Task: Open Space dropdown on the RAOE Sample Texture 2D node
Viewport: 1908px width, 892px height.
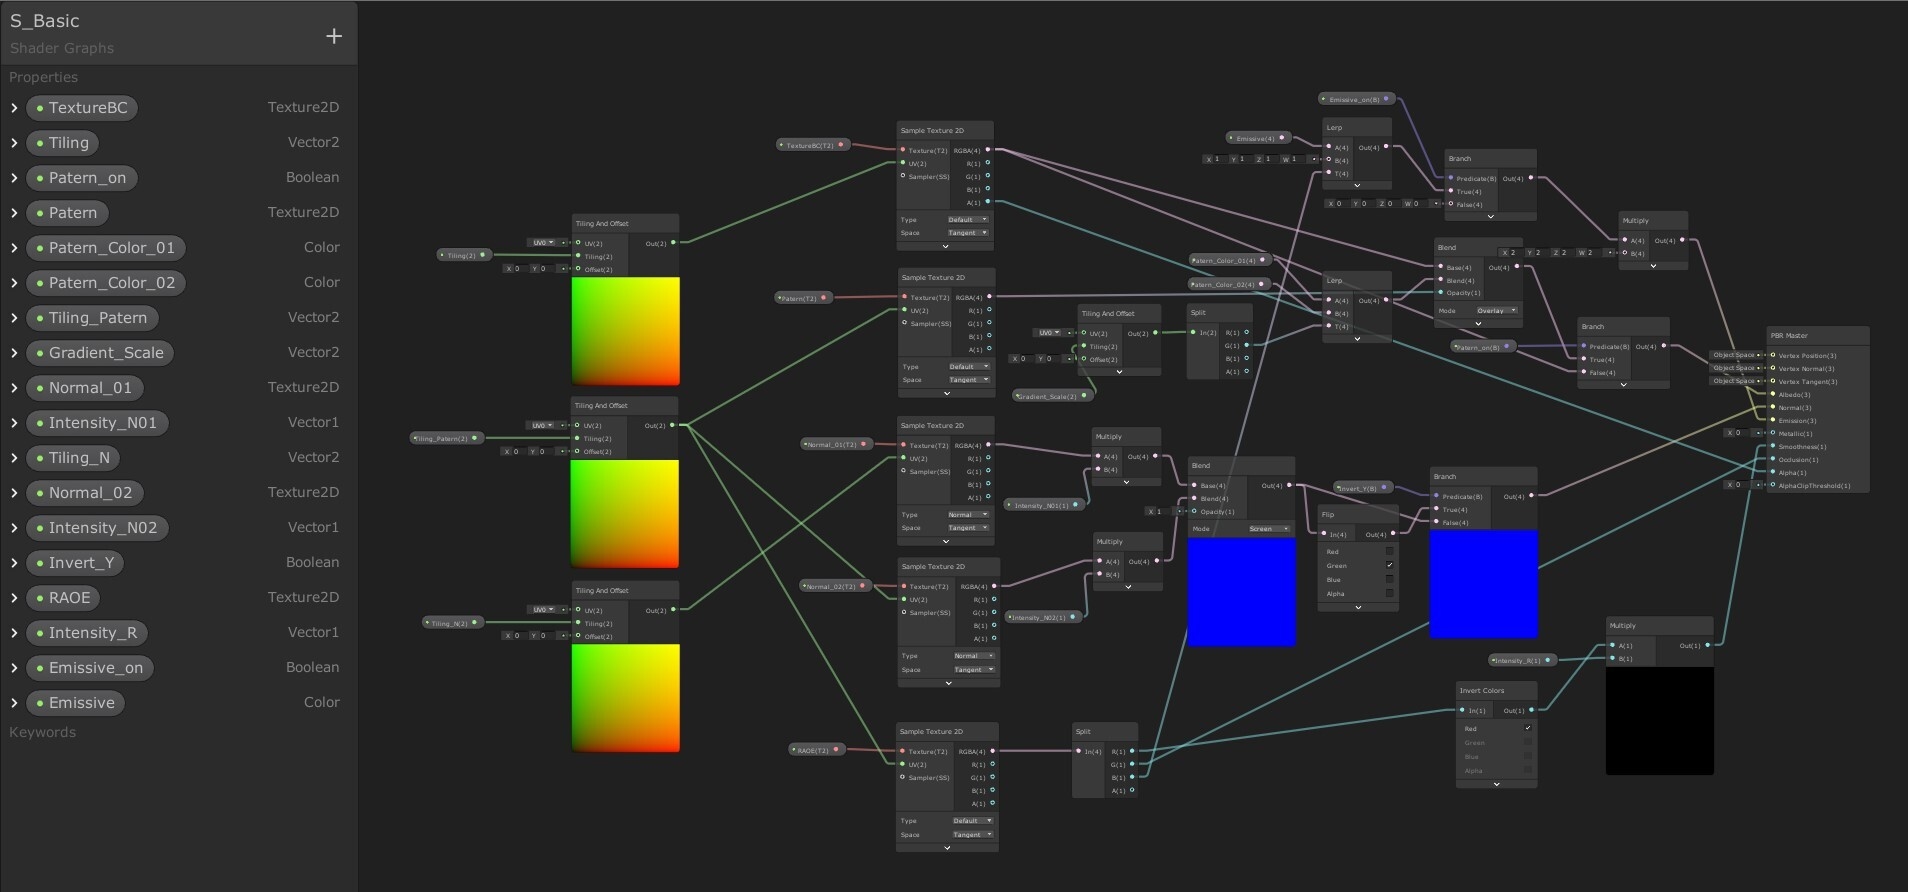Action: tap(971, 834)
